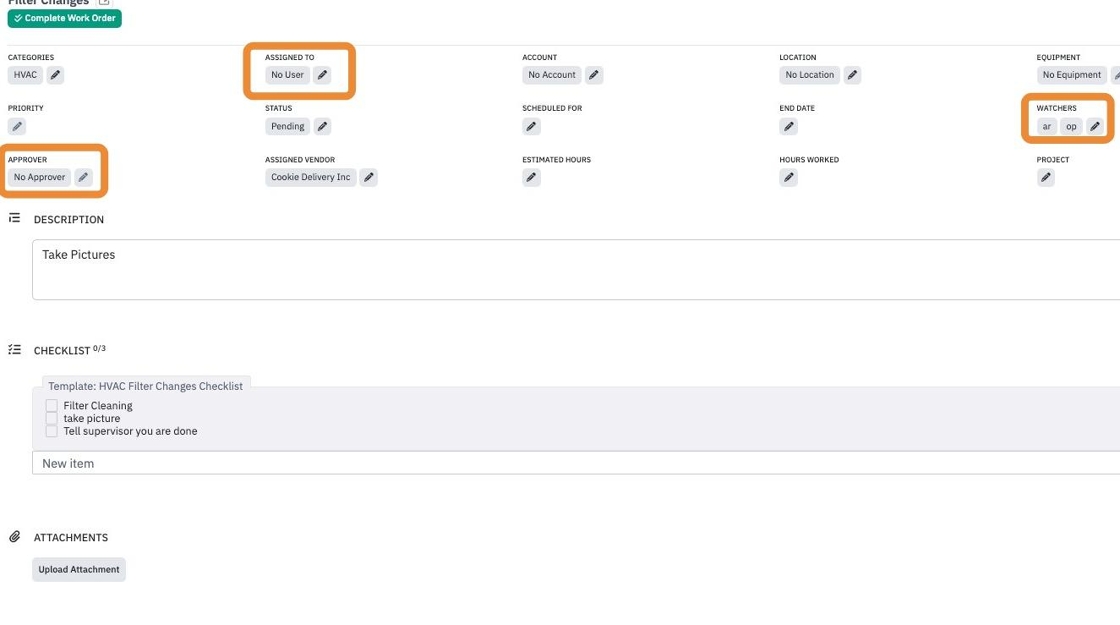1120x625 pixels.
Task: Edit Scheduled For date pencil icon
Action: tap(531, 126)
